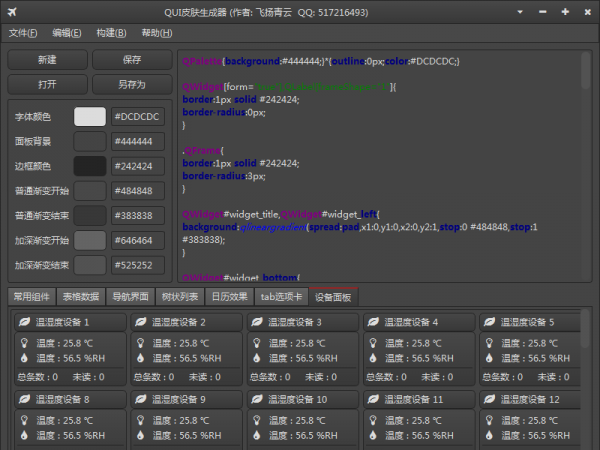
Task: Click the 字体颜色 color swatch
Action: 90,117
